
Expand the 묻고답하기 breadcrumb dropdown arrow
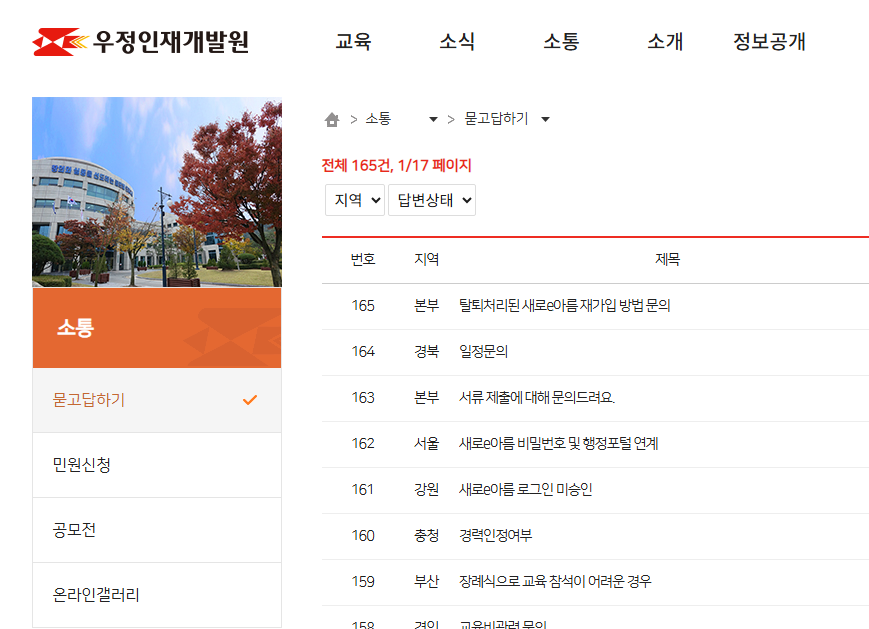545,119
